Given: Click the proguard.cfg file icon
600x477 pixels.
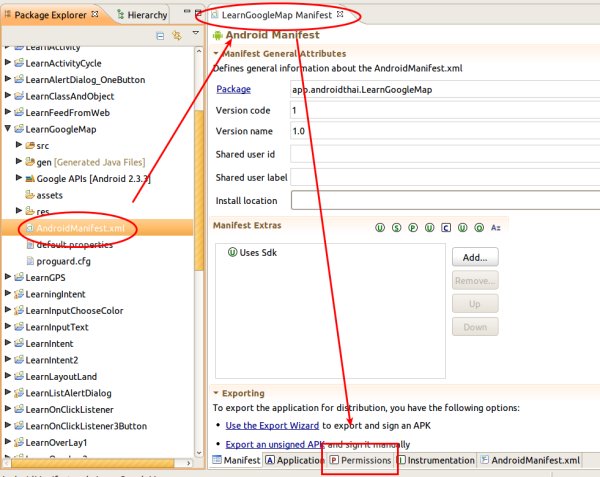Looking at the screenshot, I should click(30, 261).
